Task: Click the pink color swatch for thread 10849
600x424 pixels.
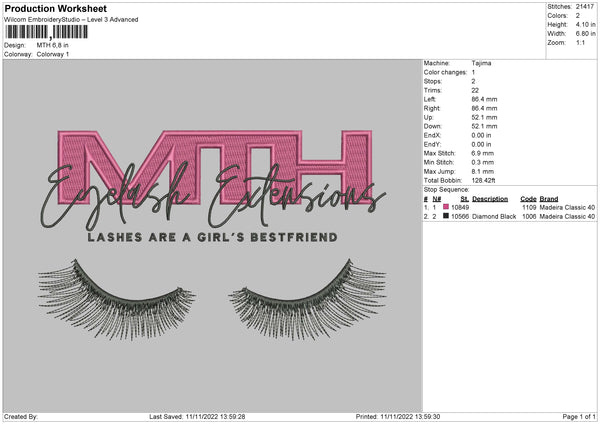Action: (x=446, y=207)
